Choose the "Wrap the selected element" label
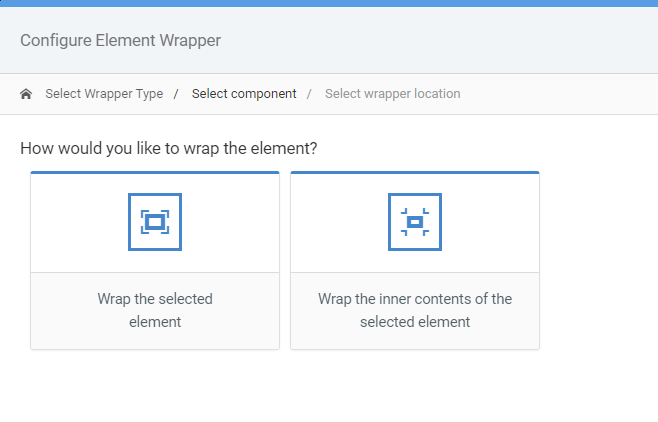 click(155, 310)
